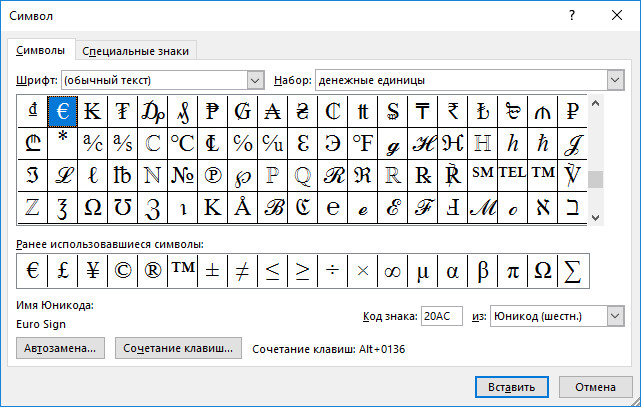Select the degree Fahrenheit symbol

point(363,143)
